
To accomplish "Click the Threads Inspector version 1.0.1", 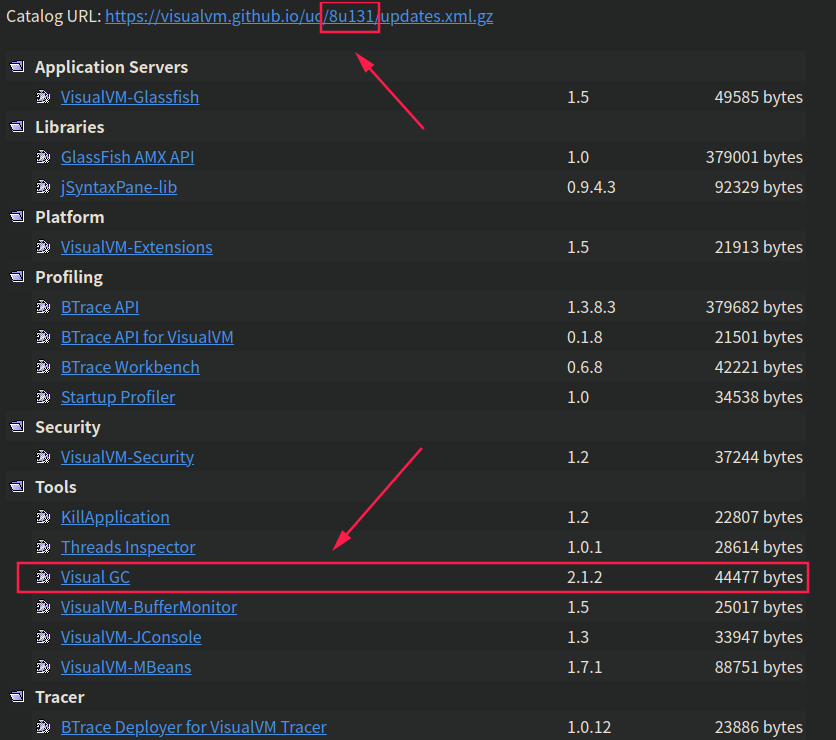I will pyautogui.click(x=585, y=547).
